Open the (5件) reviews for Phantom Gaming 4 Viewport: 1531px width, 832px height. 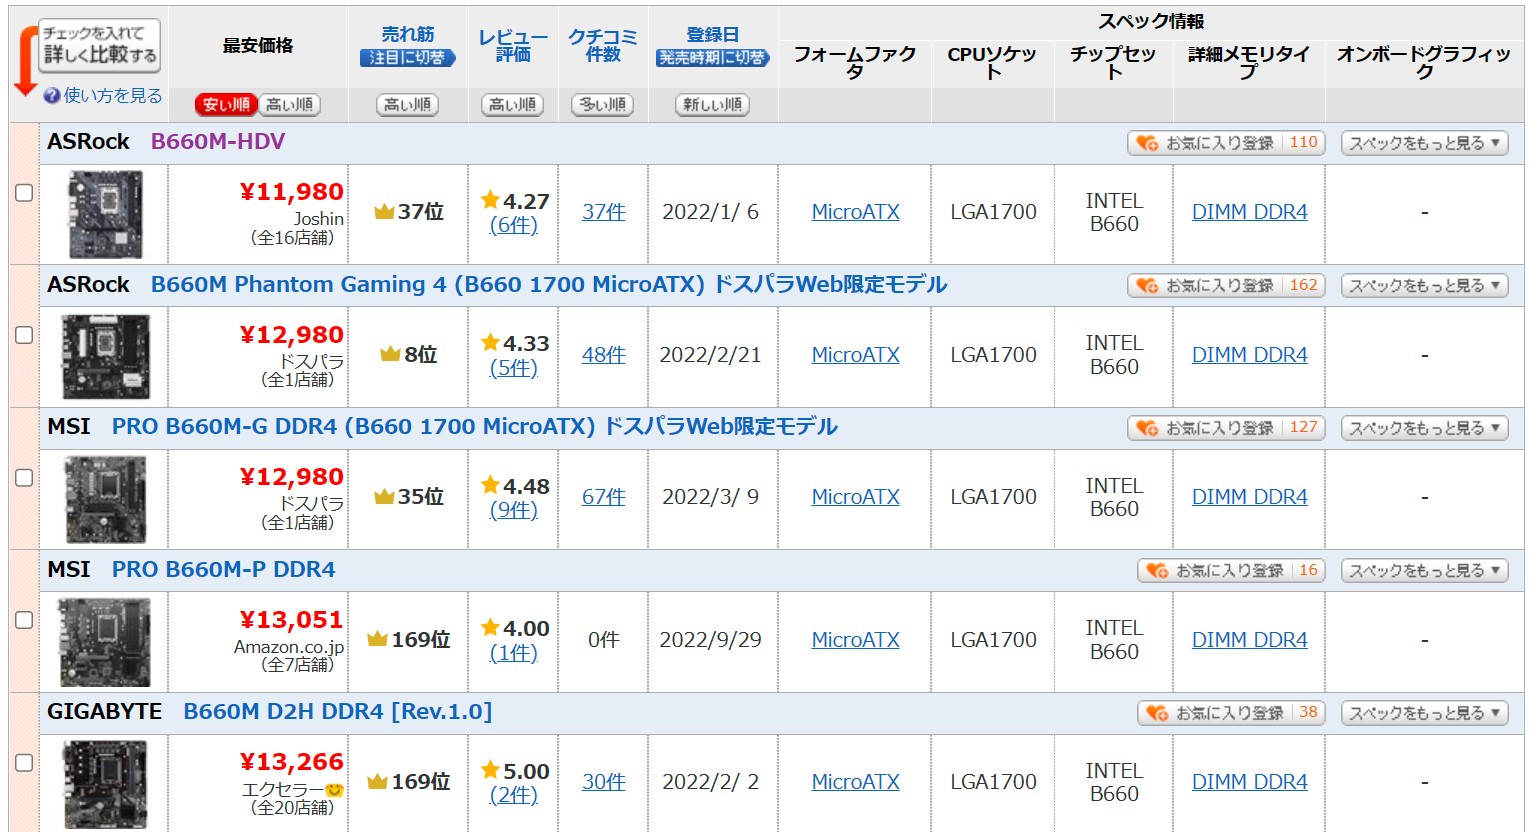(x=513, y=367)
